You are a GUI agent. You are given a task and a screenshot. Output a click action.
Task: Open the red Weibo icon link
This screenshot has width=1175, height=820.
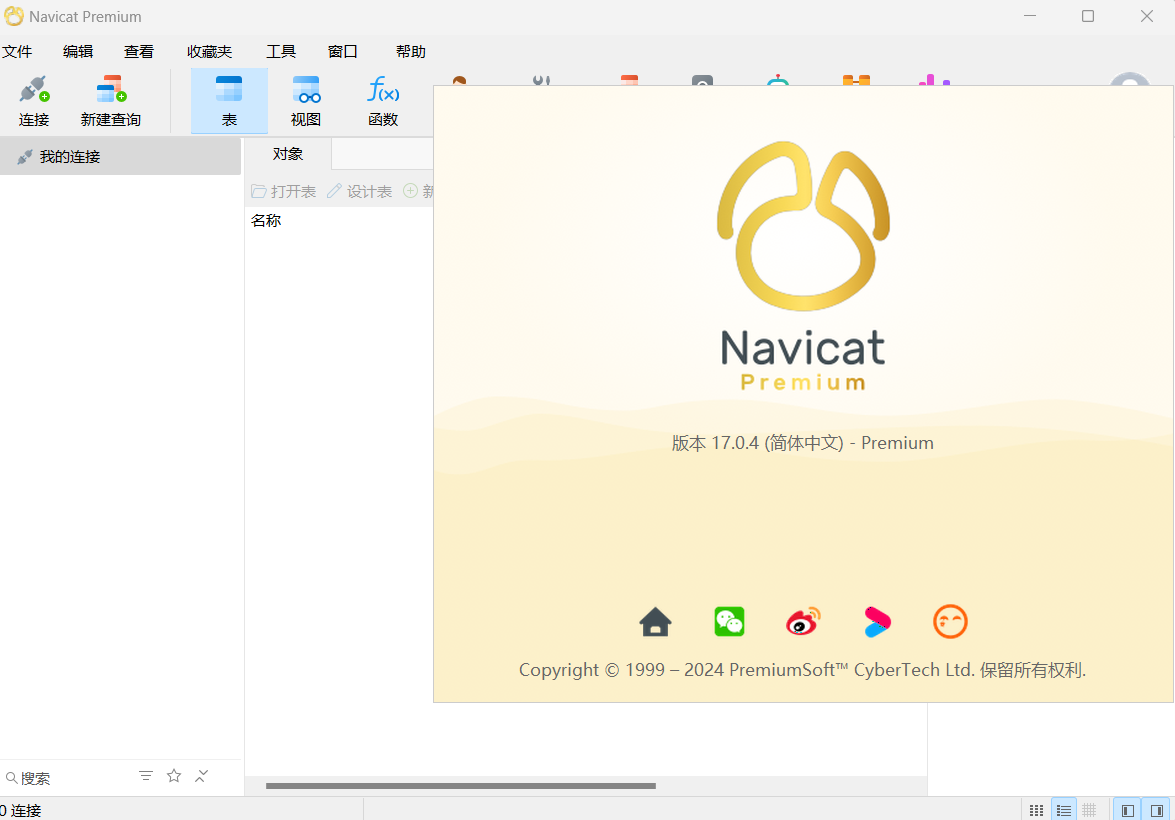tap(803, 621)
